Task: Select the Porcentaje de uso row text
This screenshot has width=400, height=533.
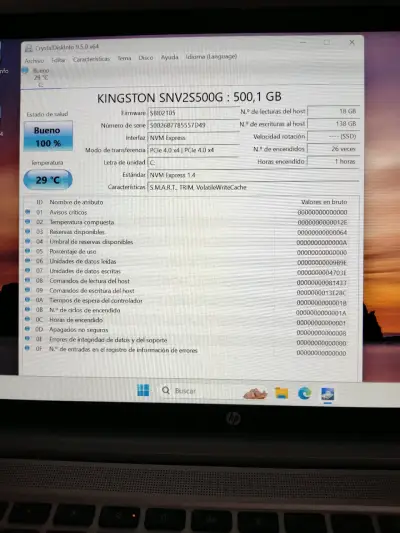Action: point(73,252)
